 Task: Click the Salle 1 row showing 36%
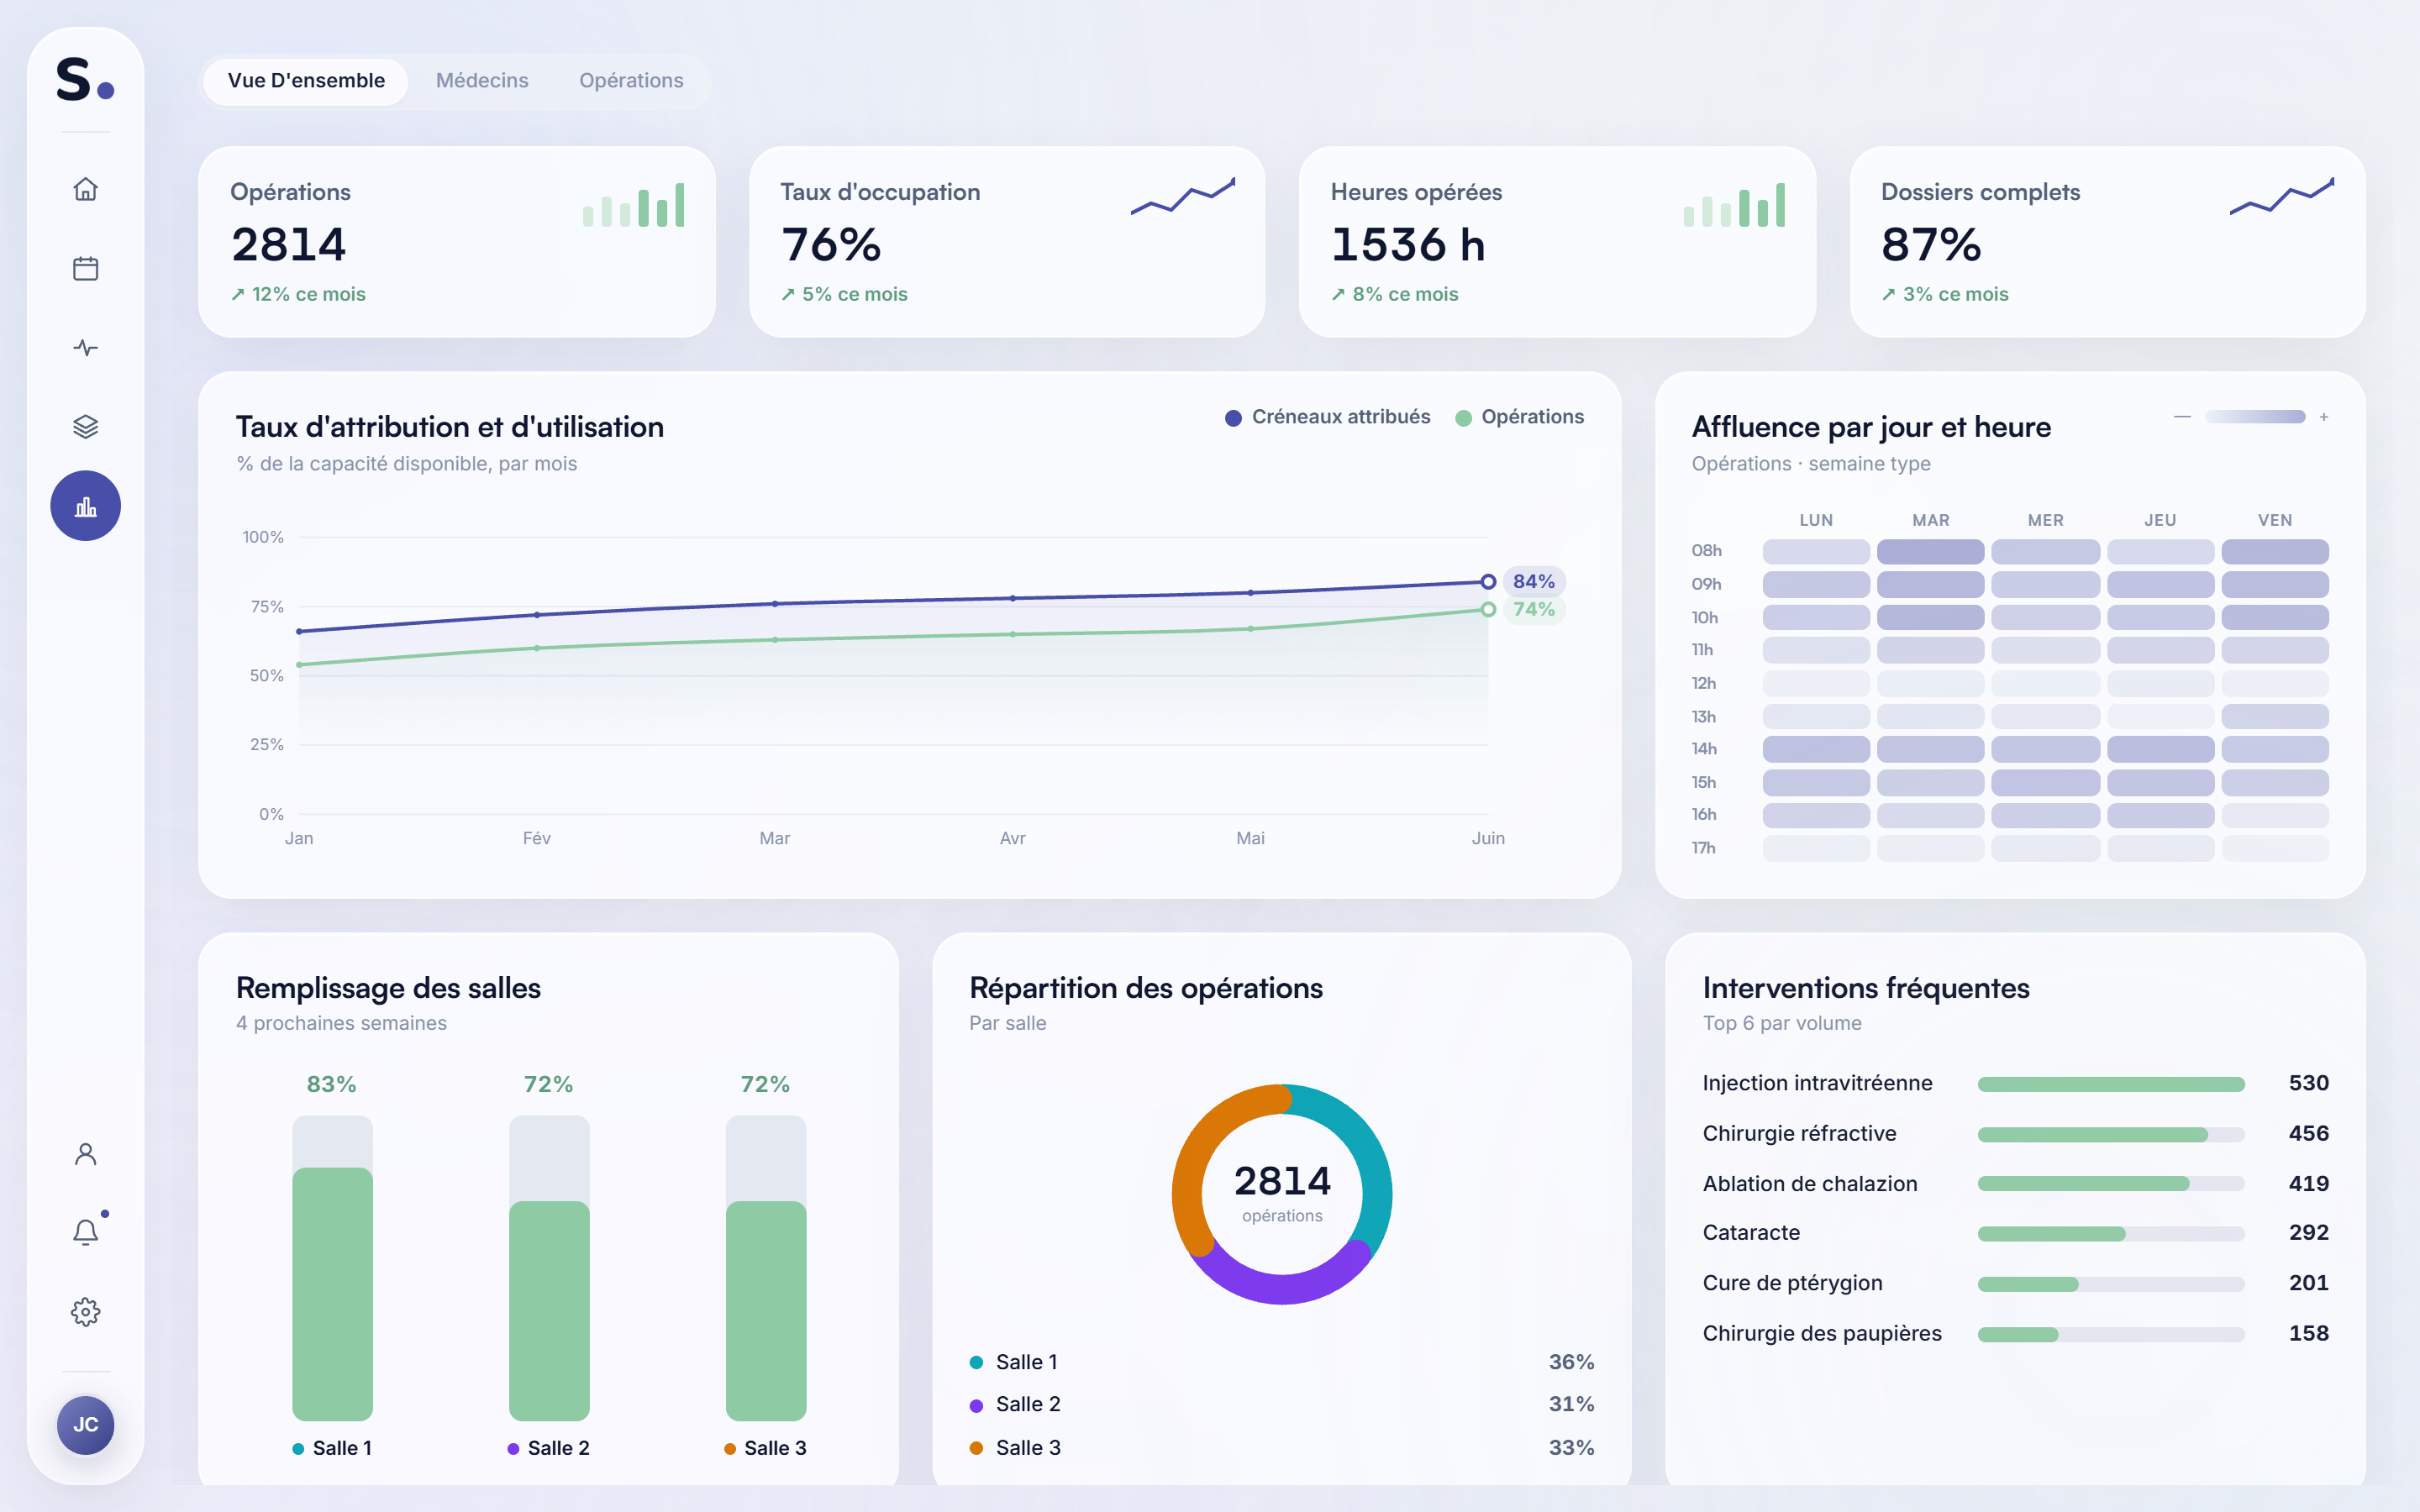coord(1282,1362)
